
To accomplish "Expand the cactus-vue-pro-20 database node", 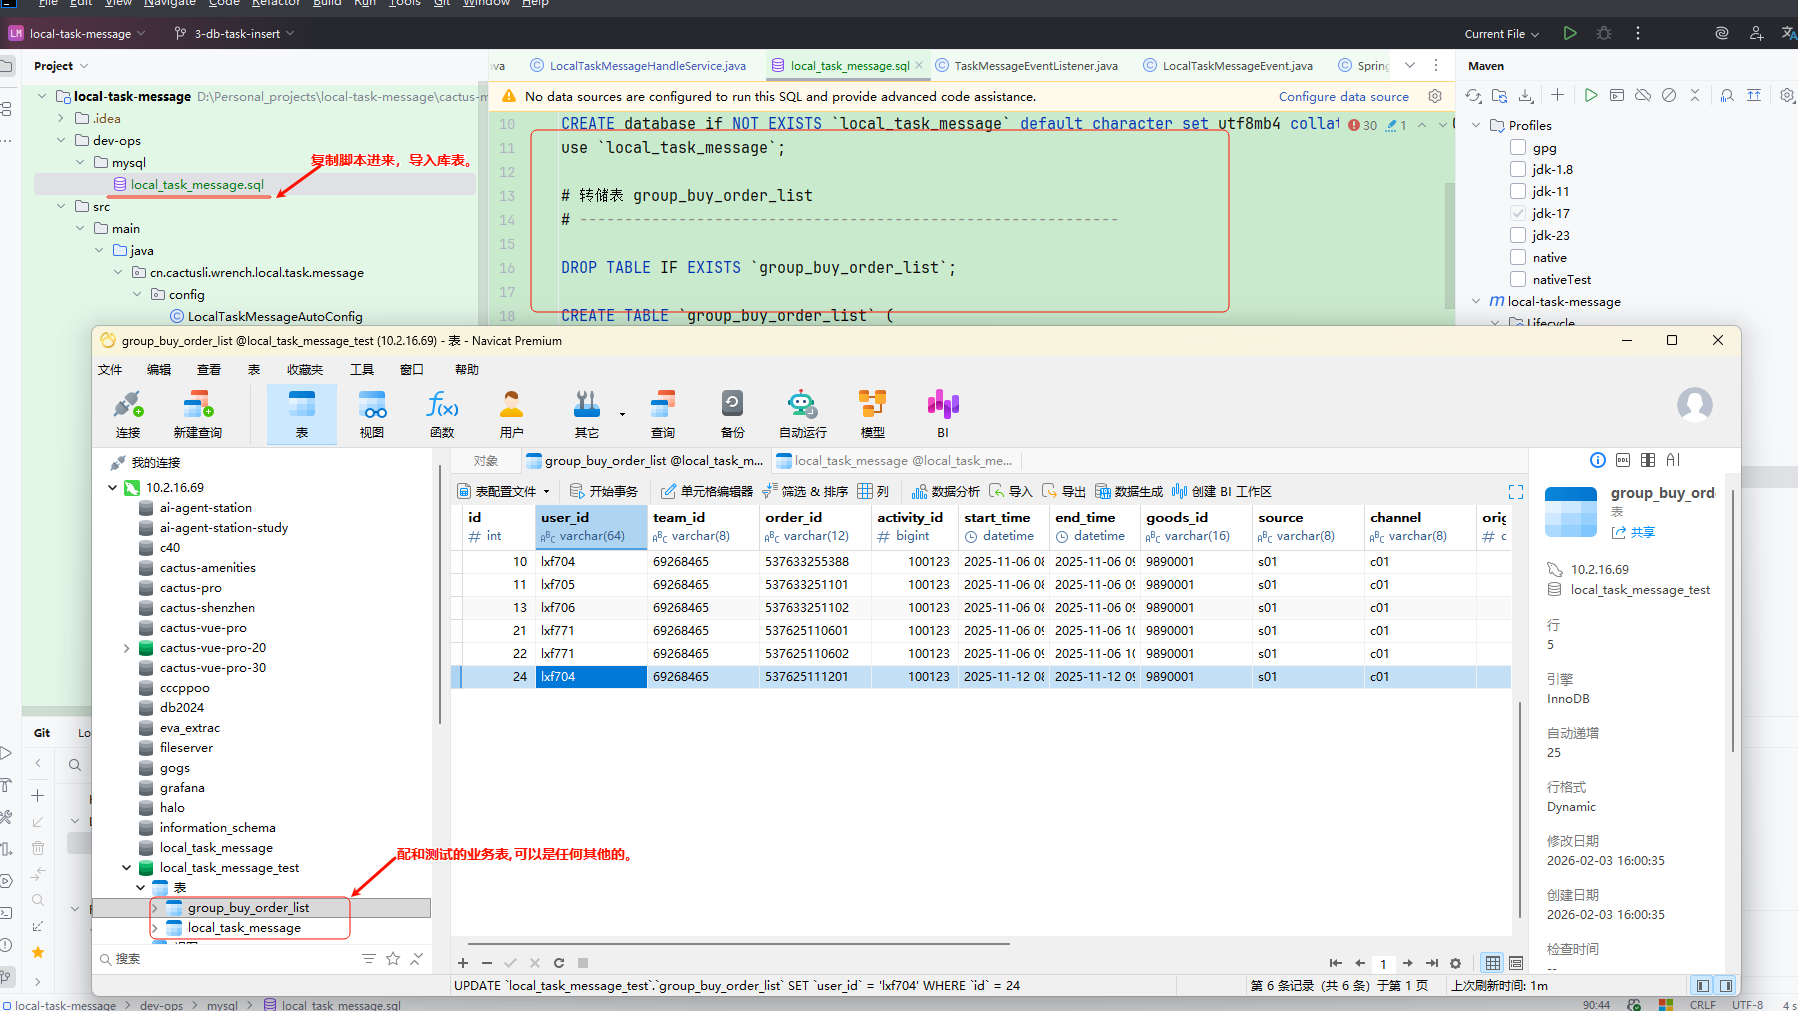I will [x=127, y=648].
